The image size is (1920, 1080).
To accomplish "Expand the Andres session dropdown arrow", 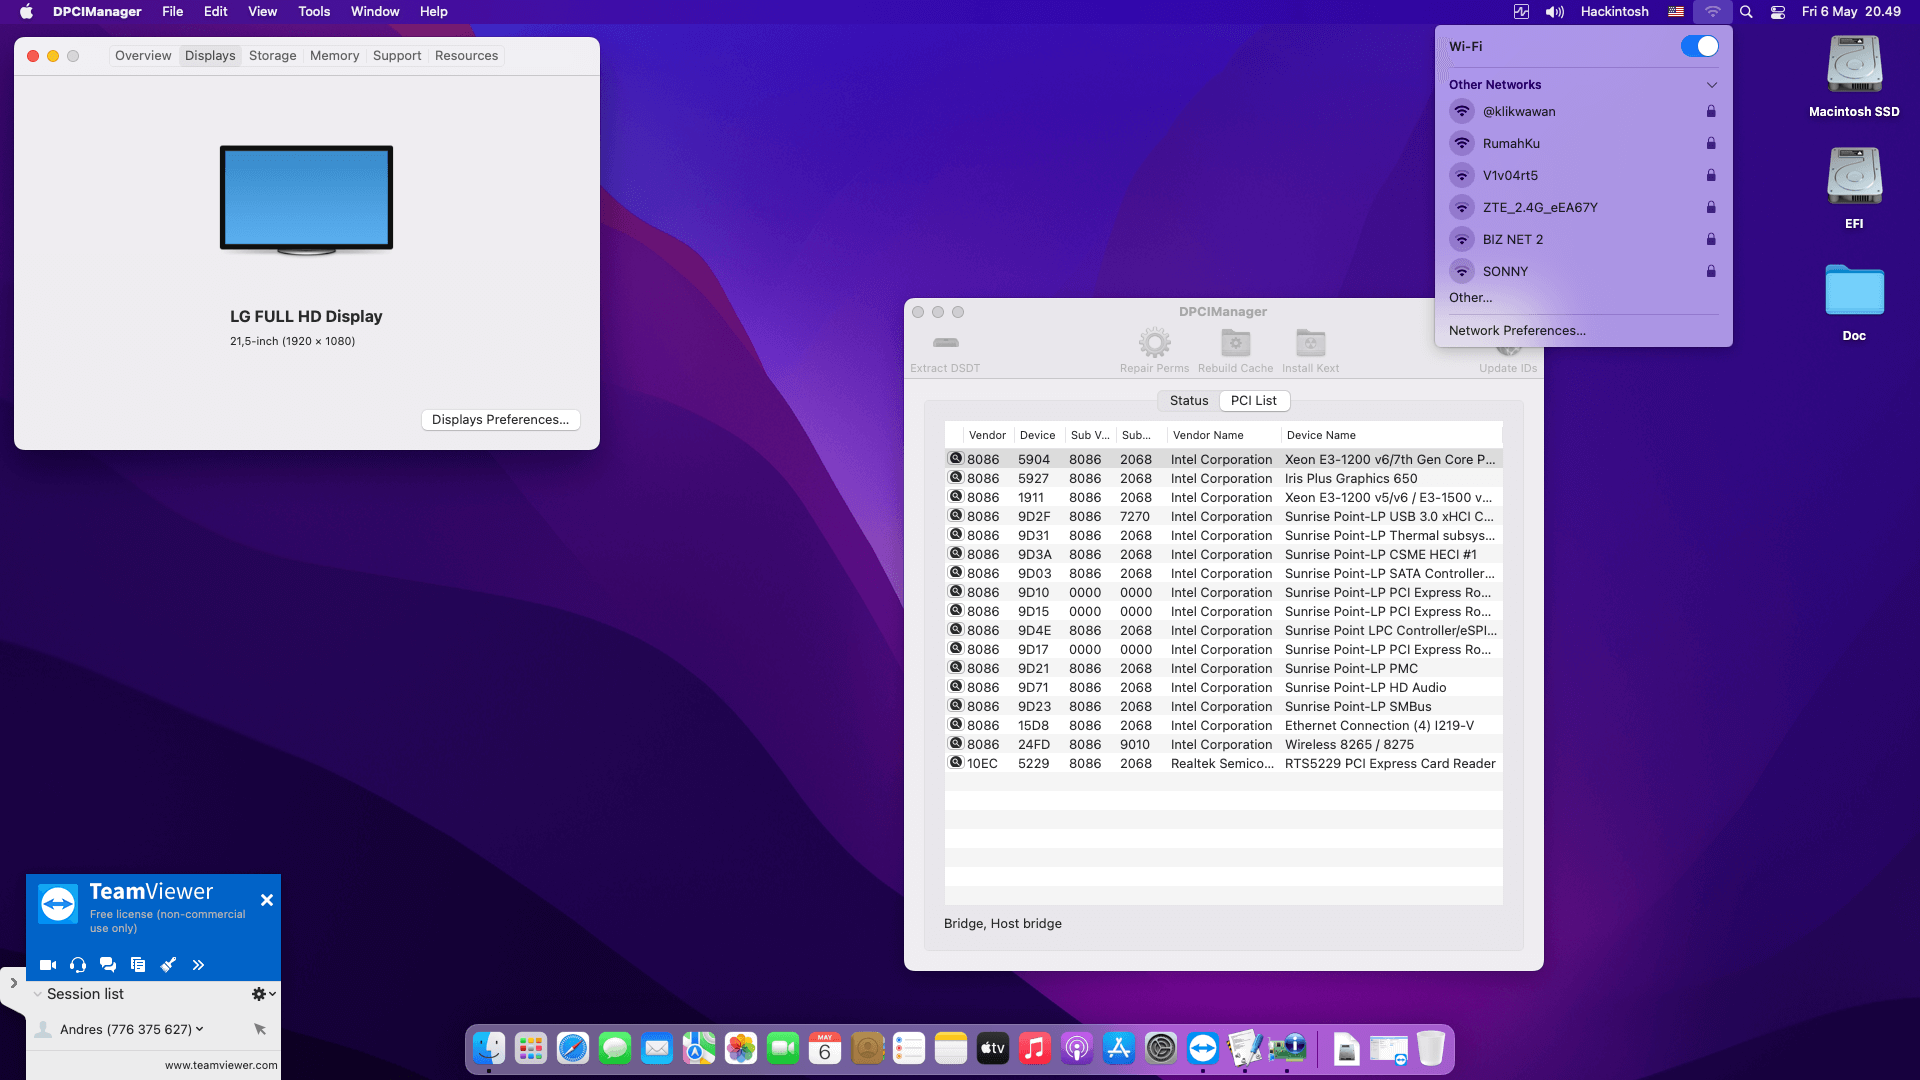I will (200, 1029).
